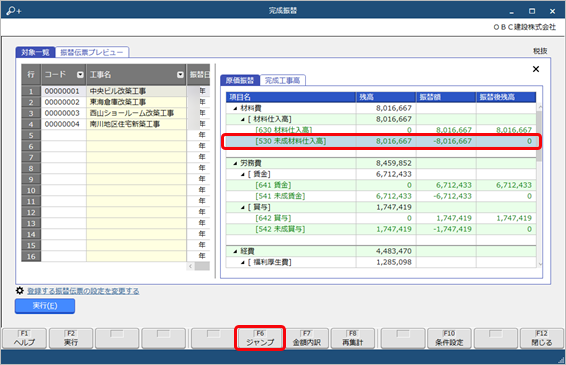Select the [641 賃金] row
This screenshot has width=566, height=365.
pos(381,185)
